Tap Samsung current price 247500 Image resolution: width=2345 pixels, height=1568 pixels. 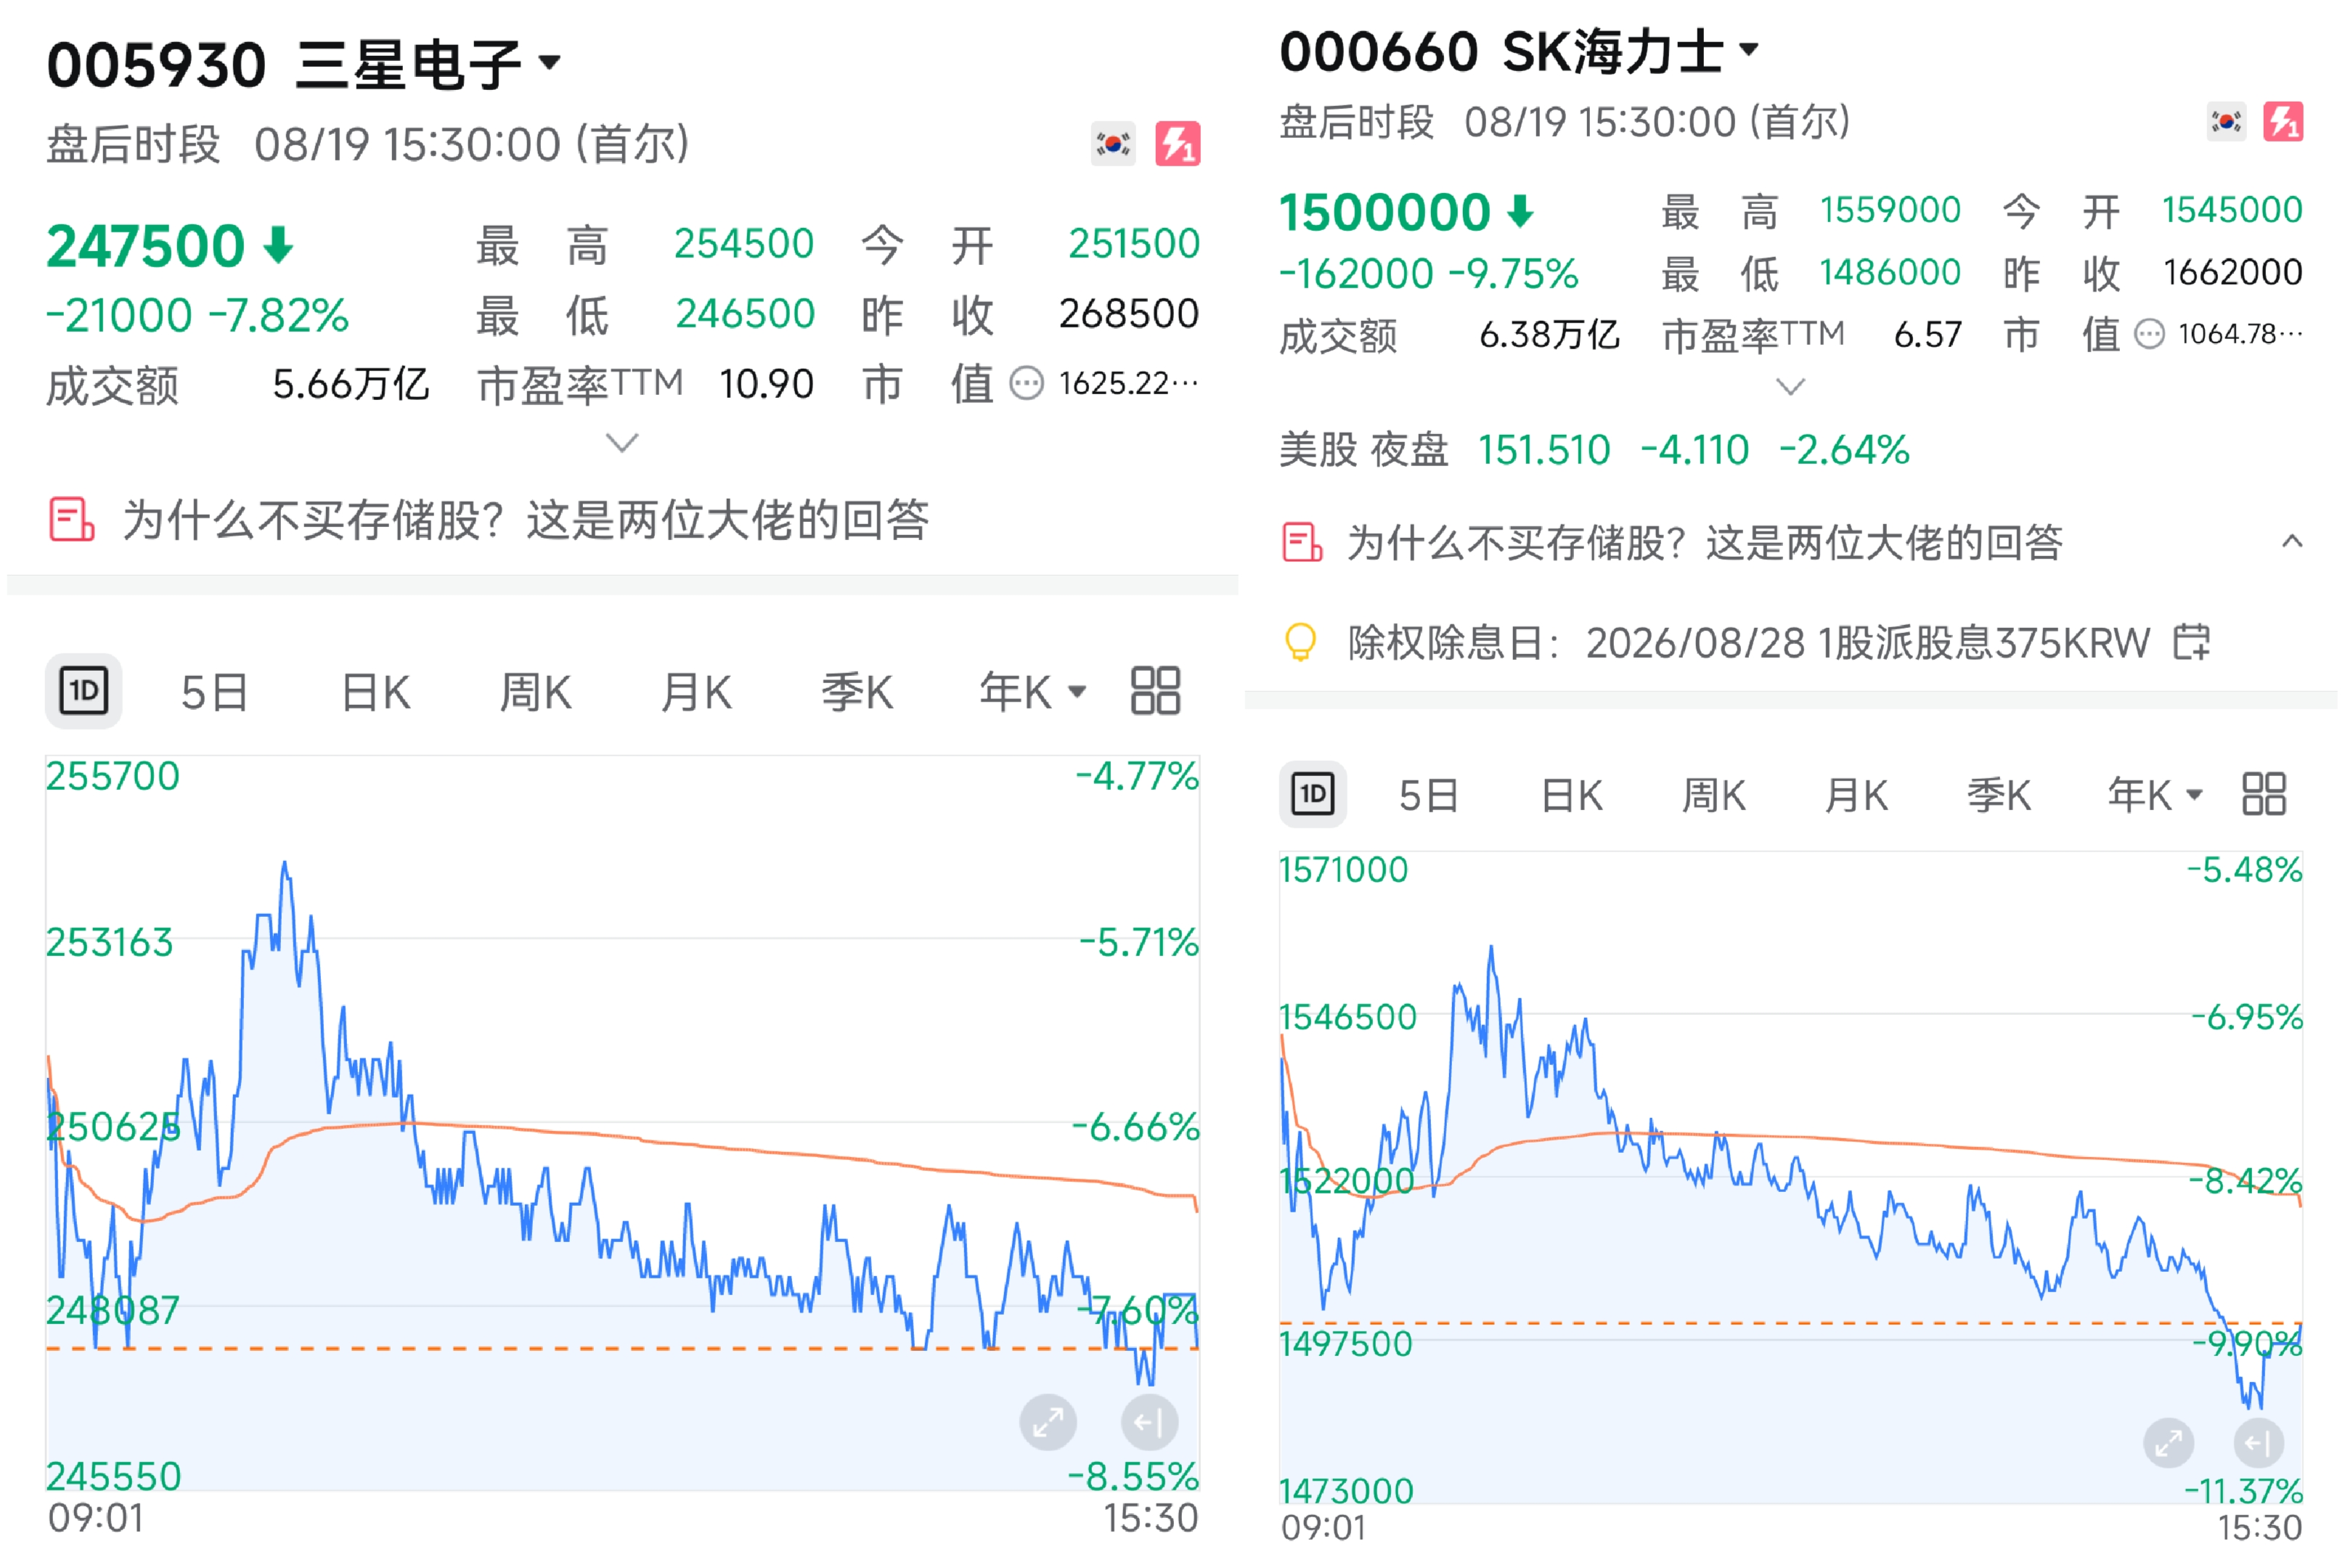[x=146, y=246]
